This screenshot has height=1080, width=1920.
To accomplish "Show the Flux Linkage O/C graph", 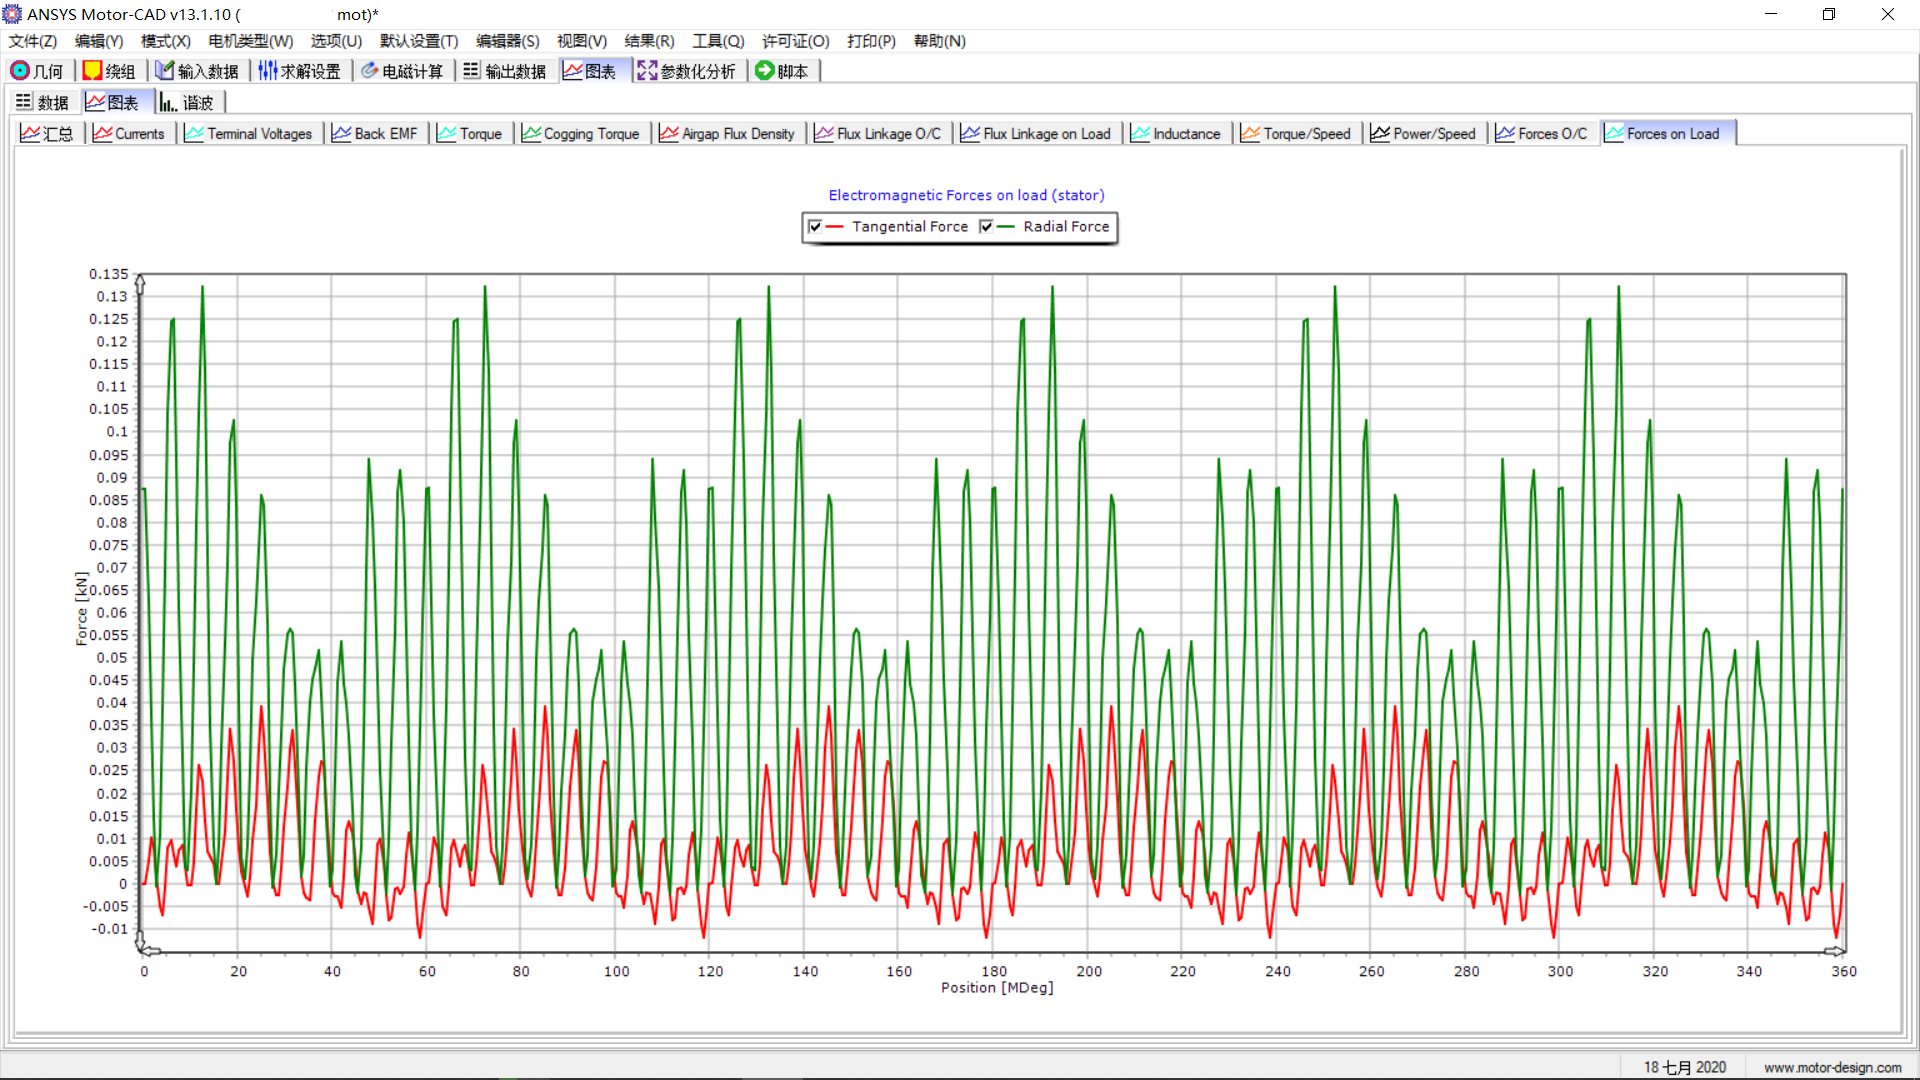I will [x=879, y=133].
